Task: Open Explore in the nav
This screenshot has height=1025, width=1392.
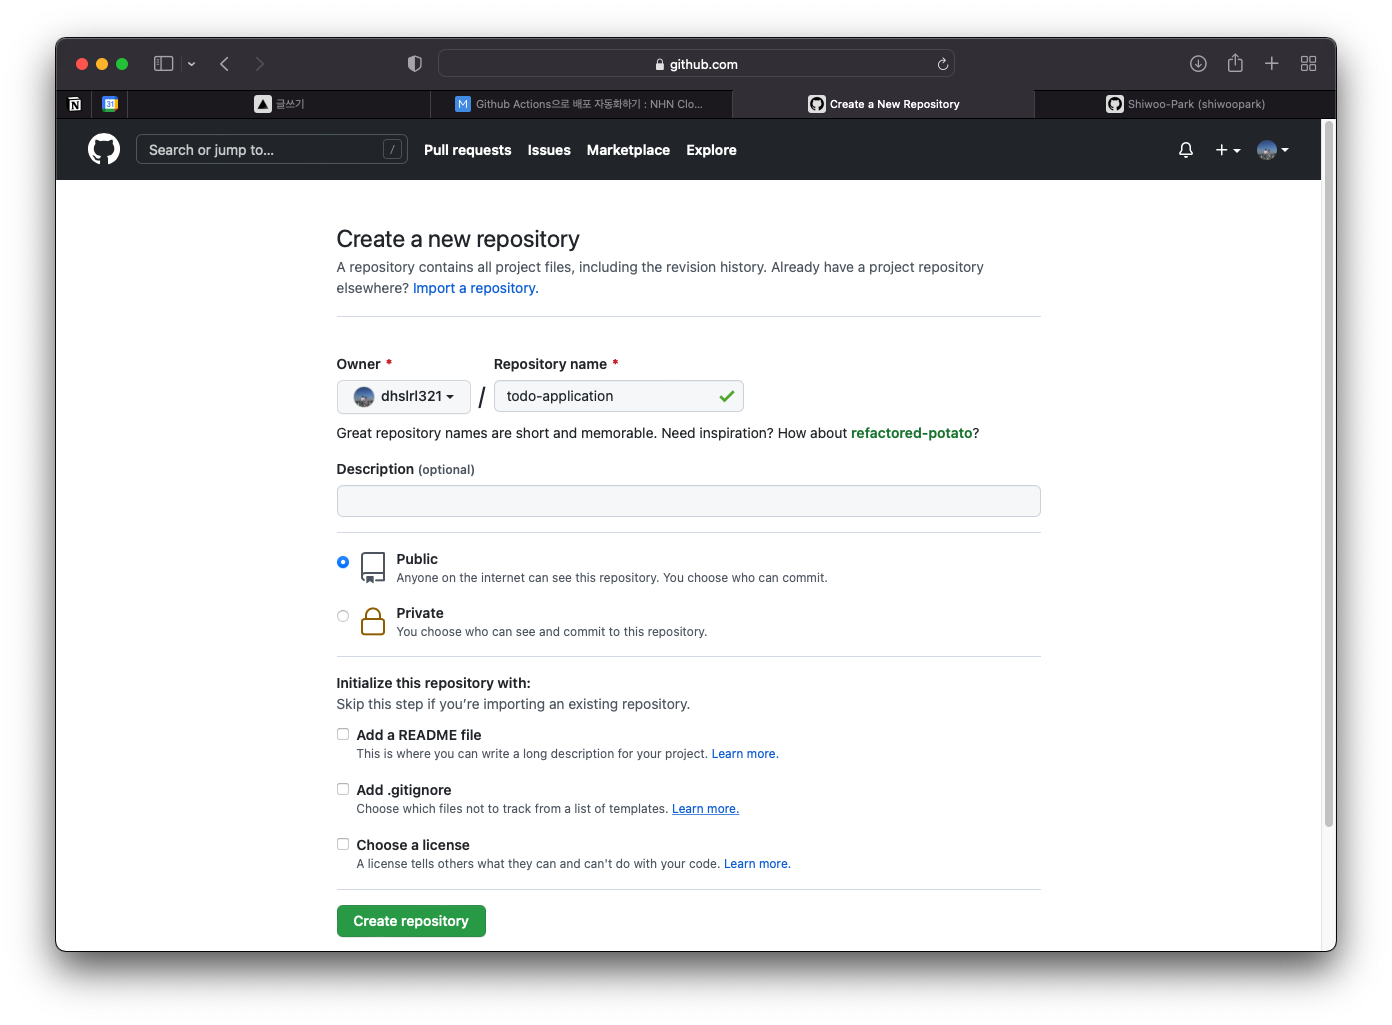Action: click(x=711, y=150)
